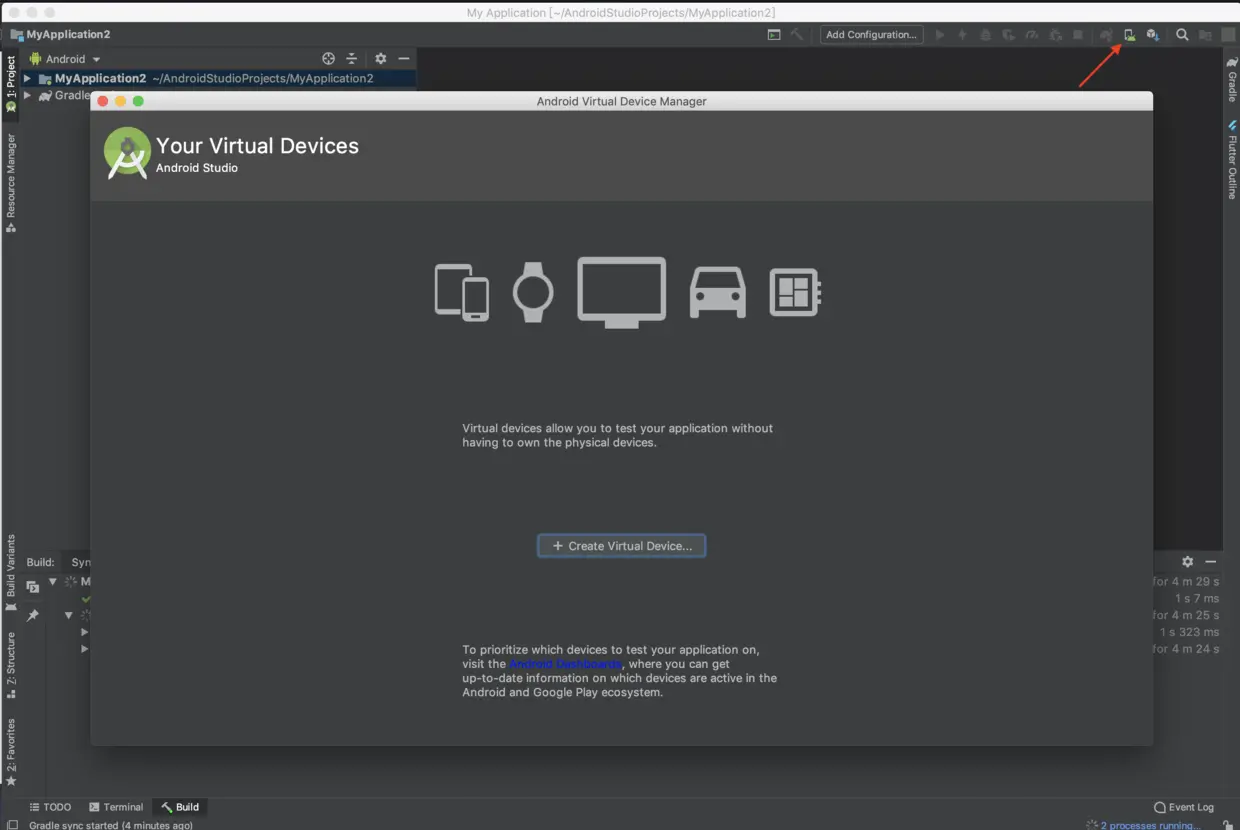The image size is (1240, 830).
Task: Open the Build Variants side tab
Action: (x=11, y=573)
